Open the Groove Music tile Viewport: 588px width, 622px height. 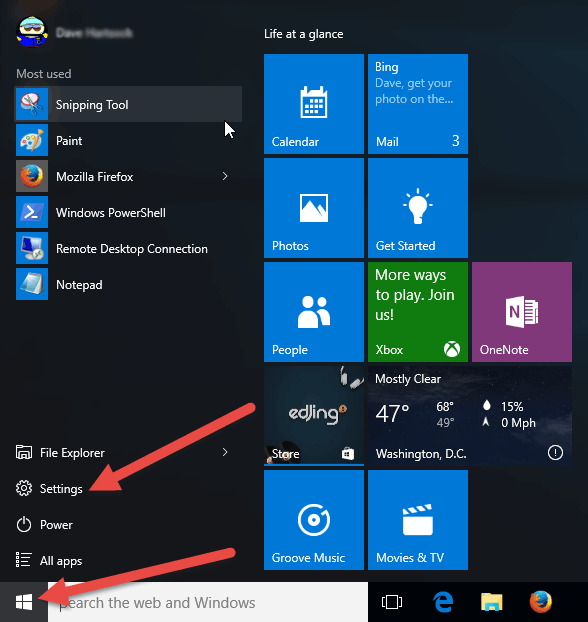point(314,520)
